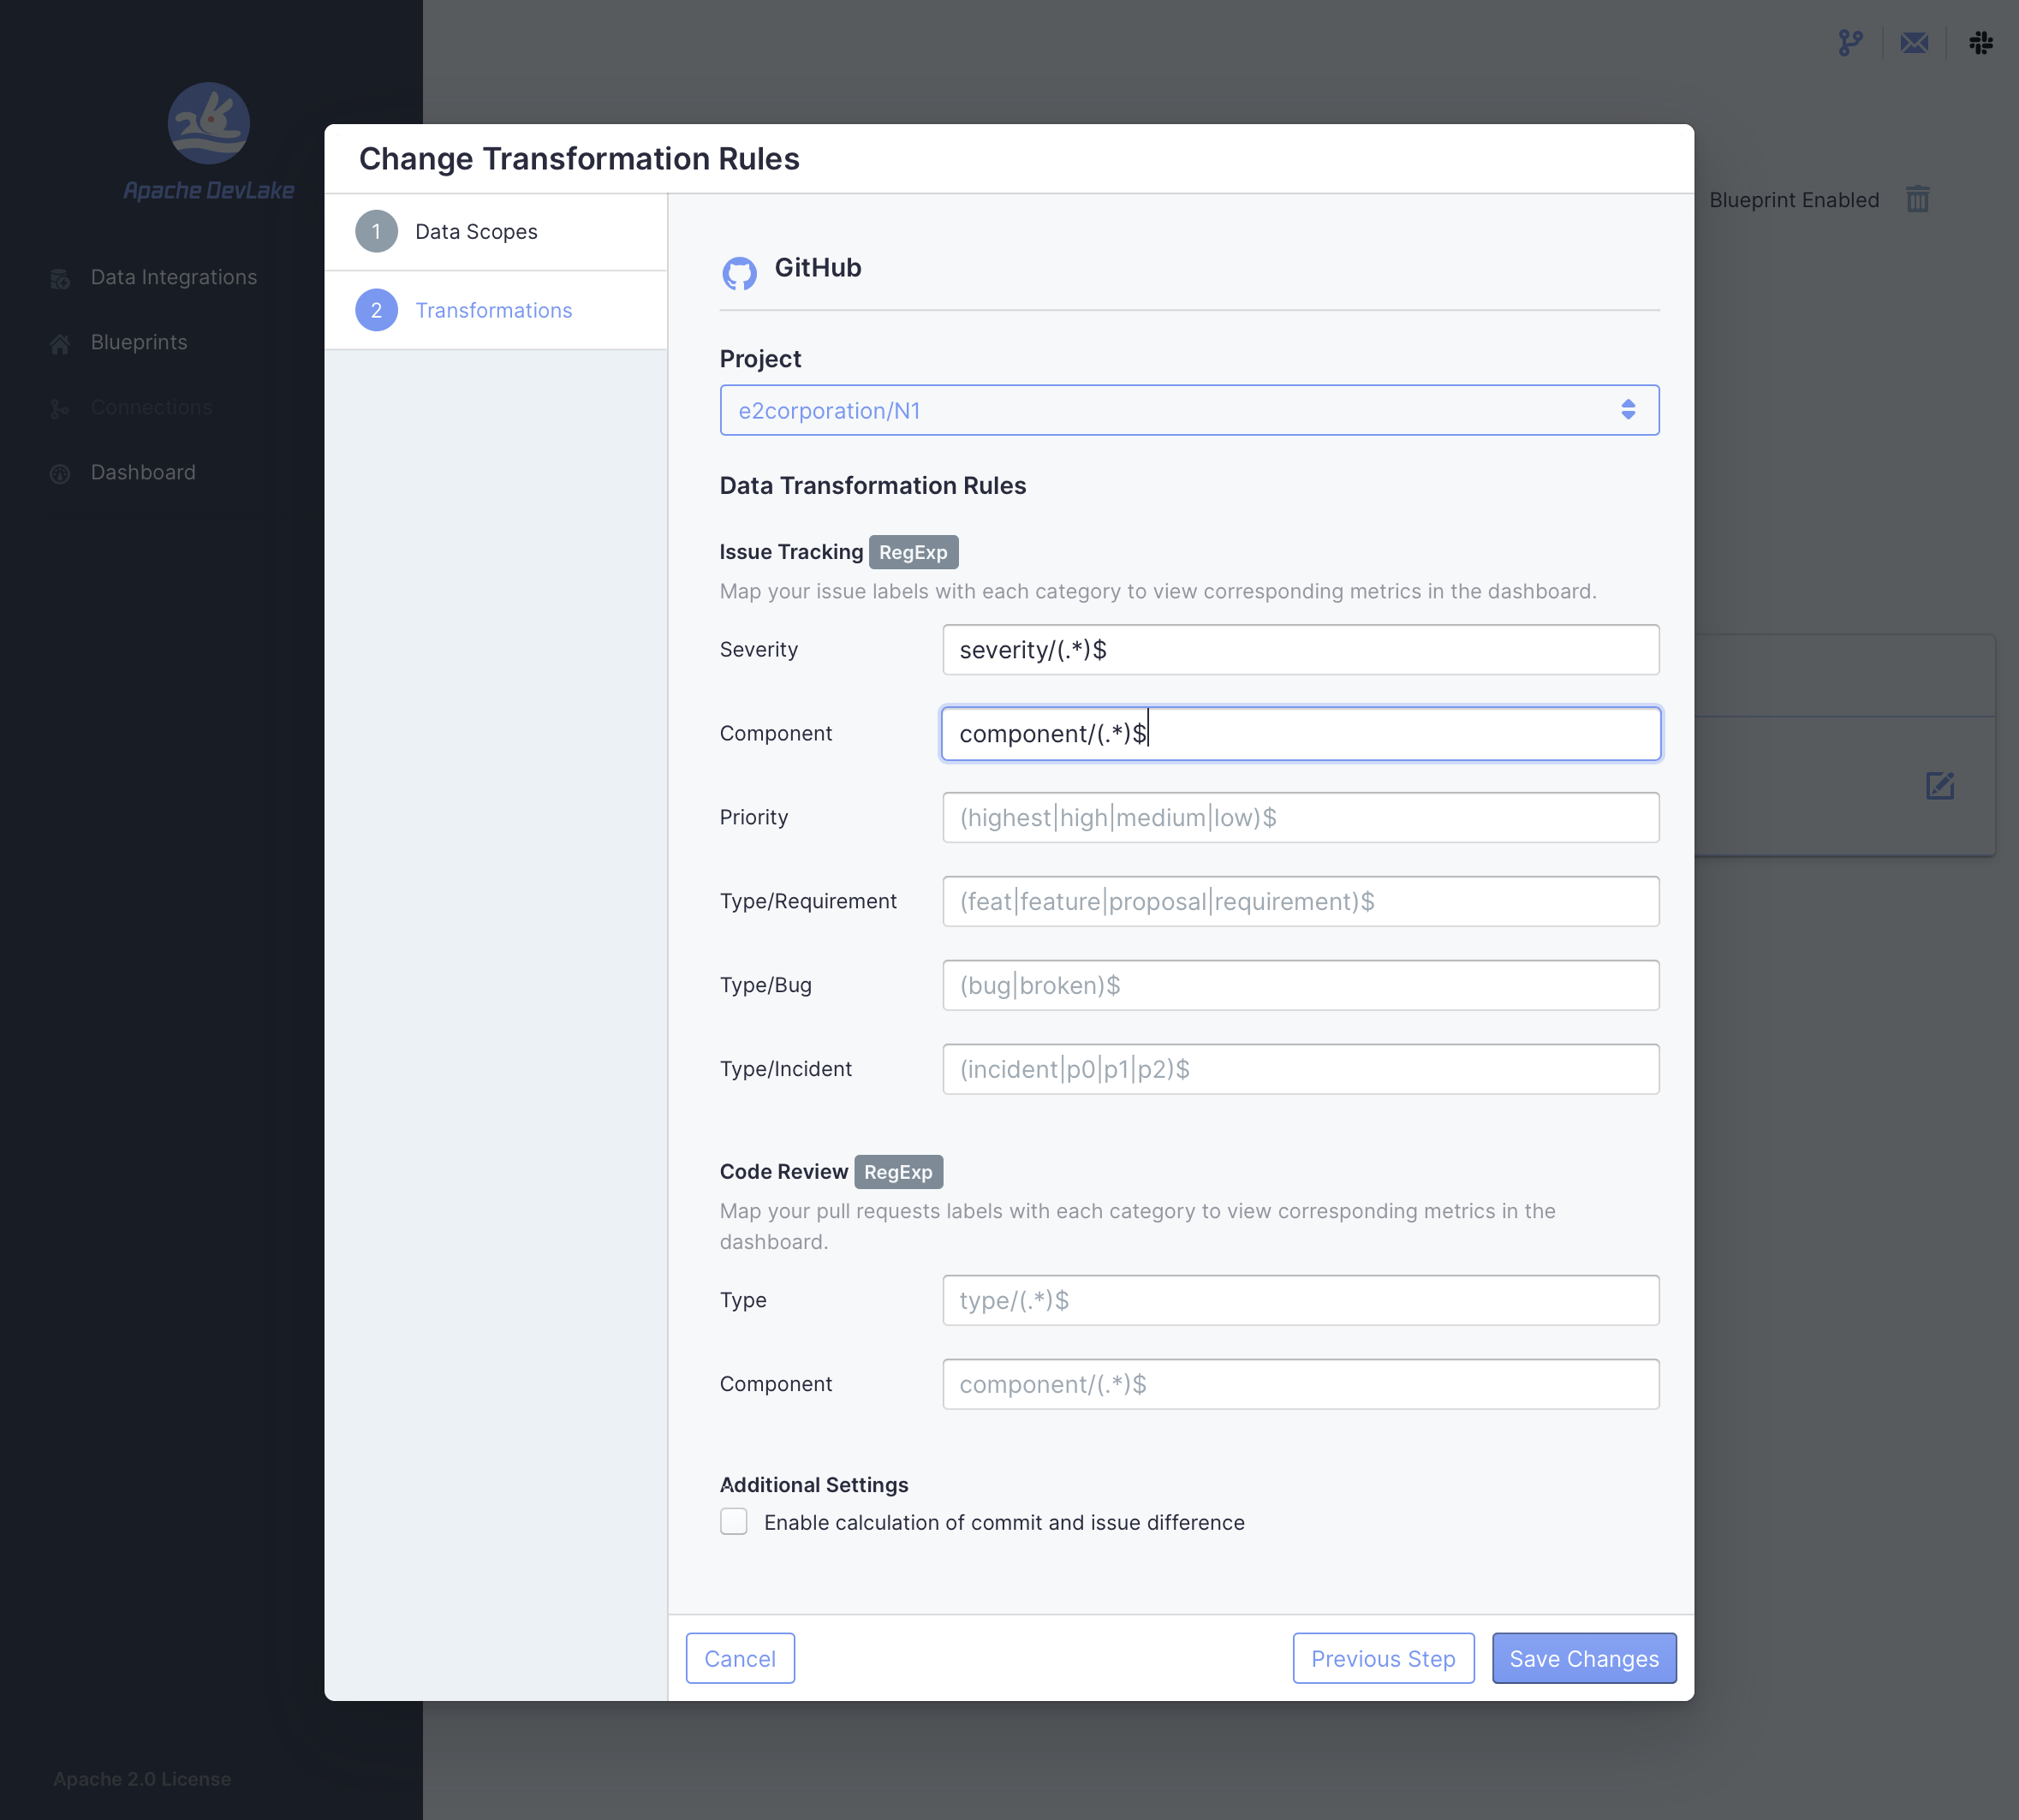Click the GitHub logo icon
2019x1820 pixels.
pos(739,272)
